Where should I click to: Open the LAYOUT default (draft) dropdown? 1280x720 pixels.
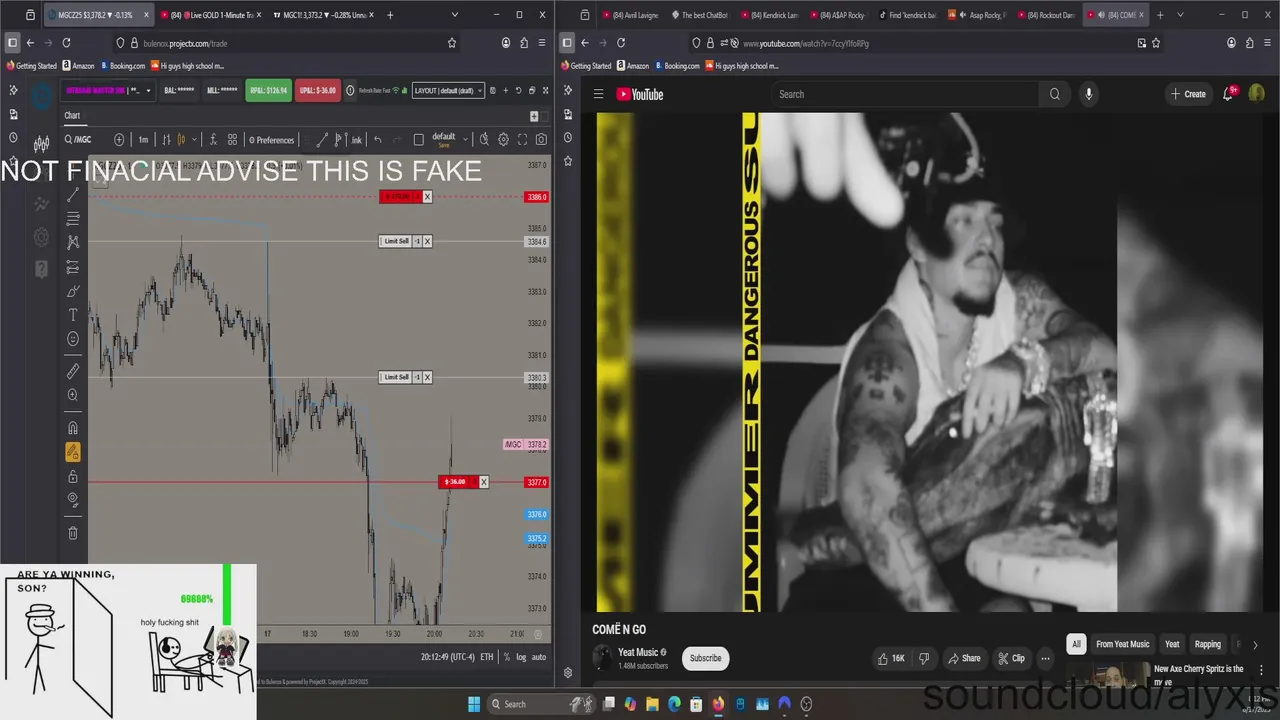pyautogui.click(x=449, y=90)
